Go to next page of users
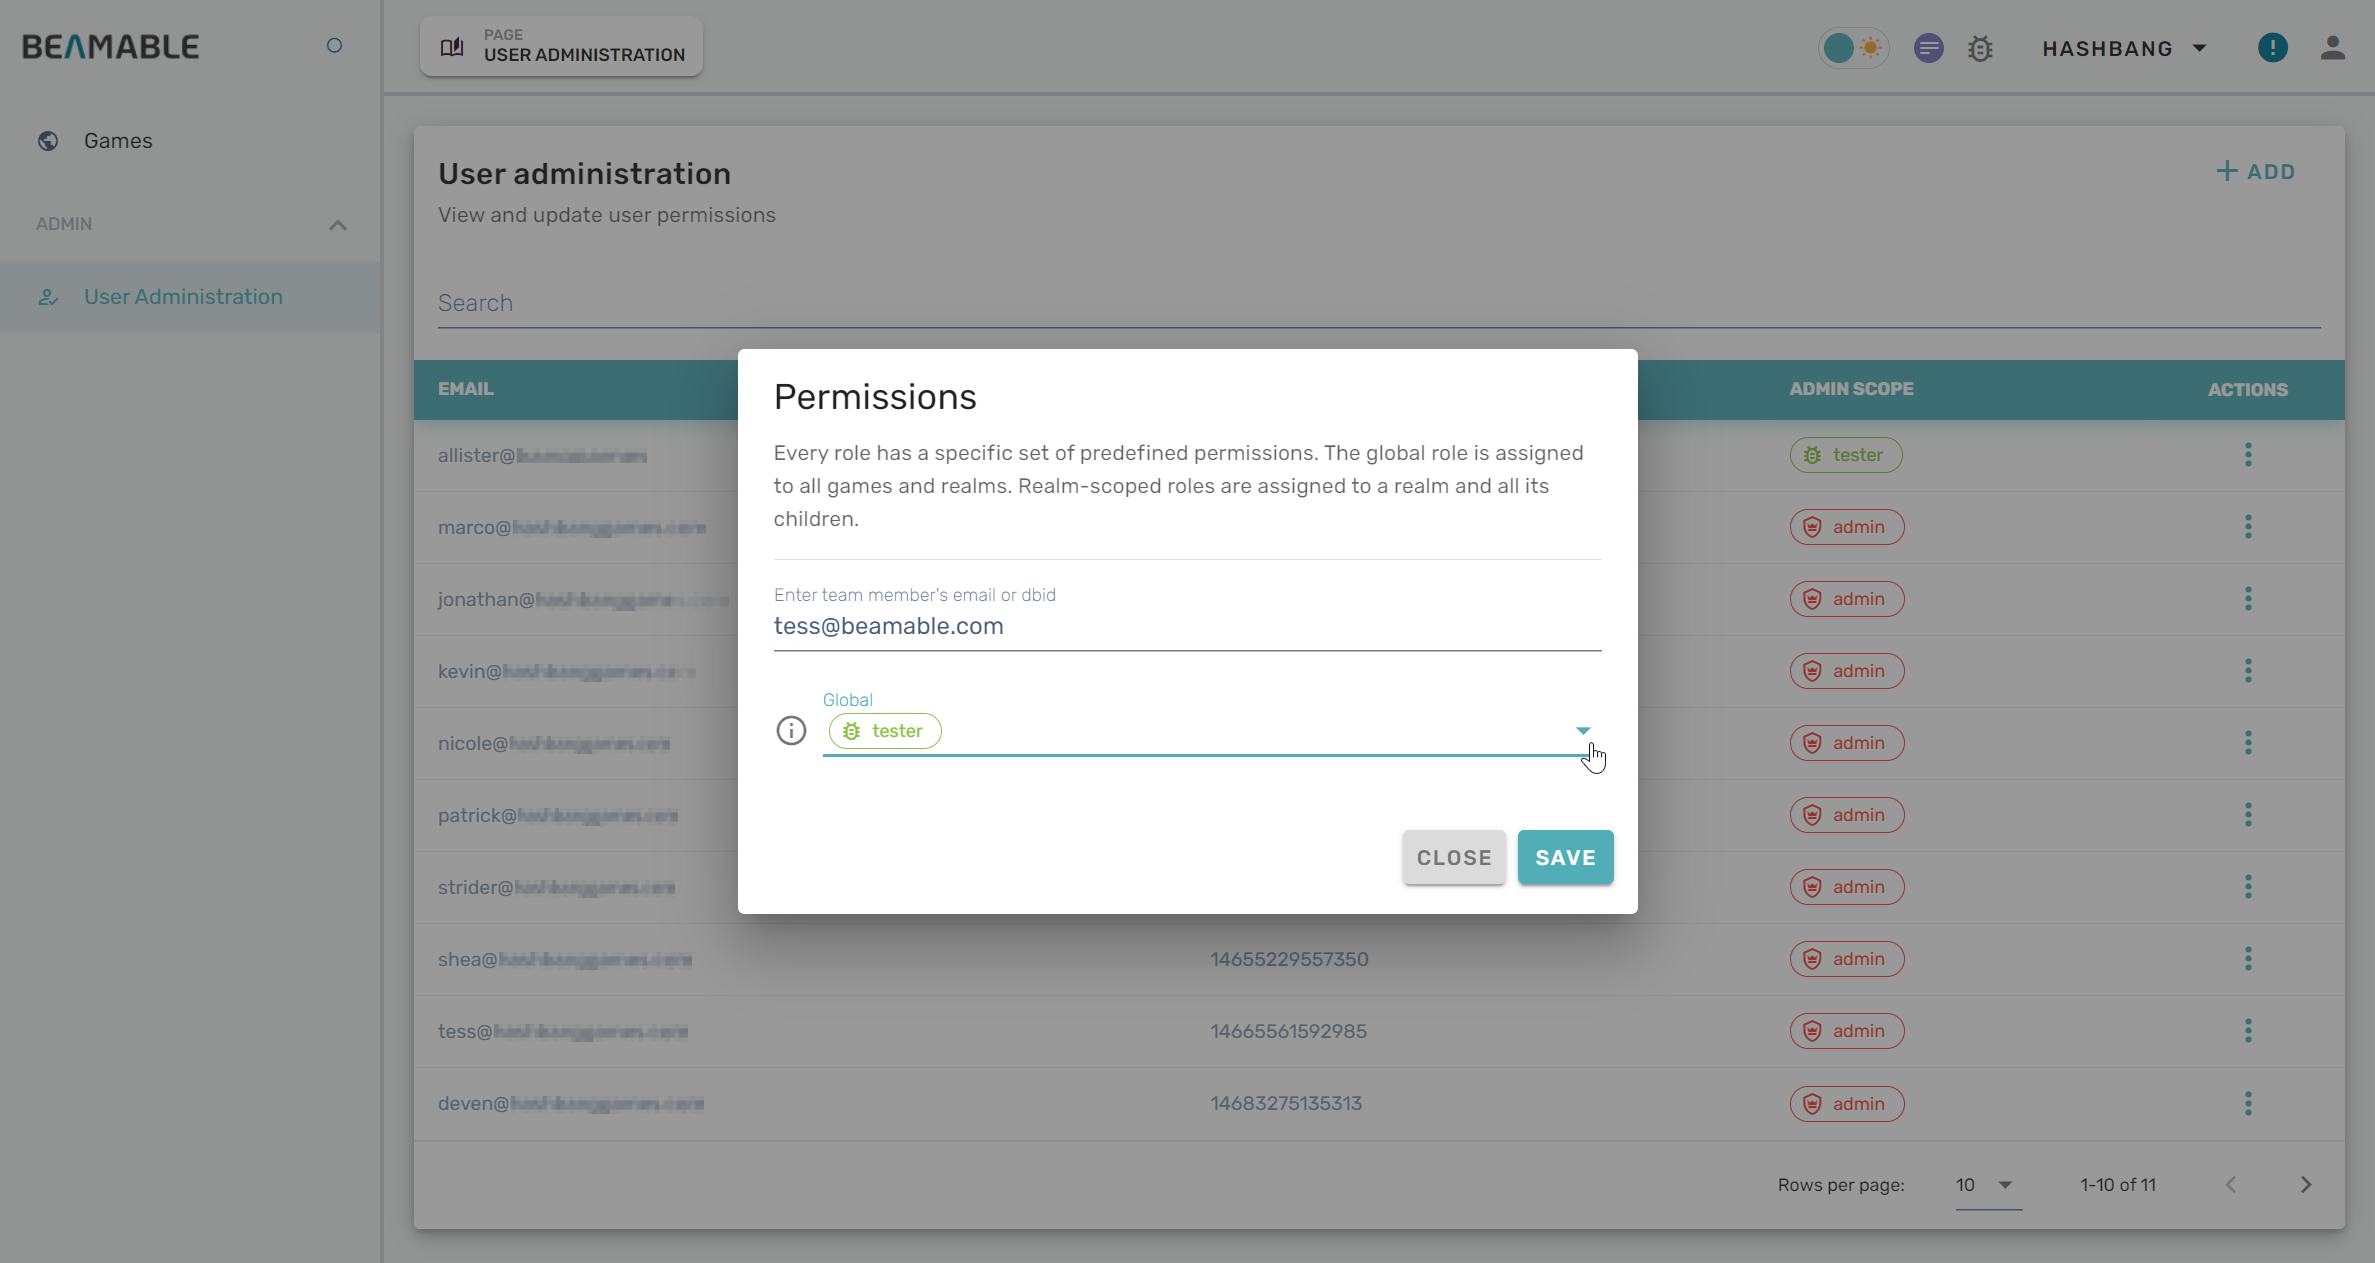 2306,1185
